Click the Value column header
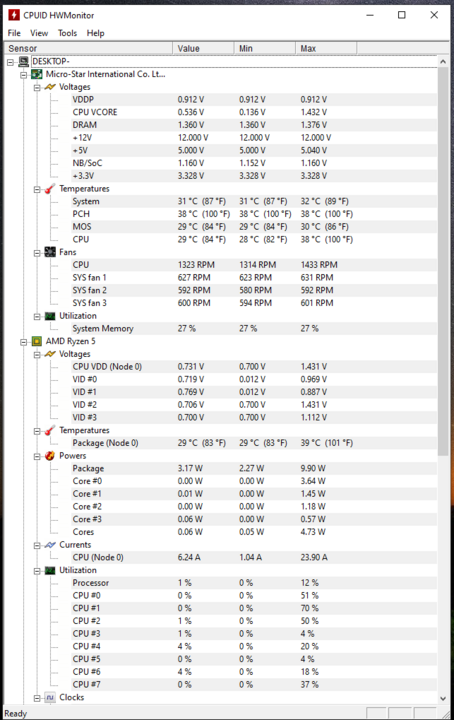 pyautogui.click(x=203, y=48)
